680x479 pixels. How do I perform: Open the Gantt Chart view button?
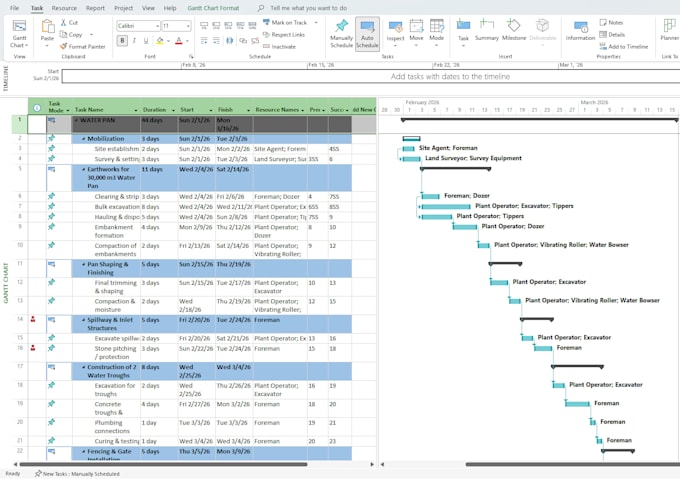pyautogui.click(x=19, y=34)
